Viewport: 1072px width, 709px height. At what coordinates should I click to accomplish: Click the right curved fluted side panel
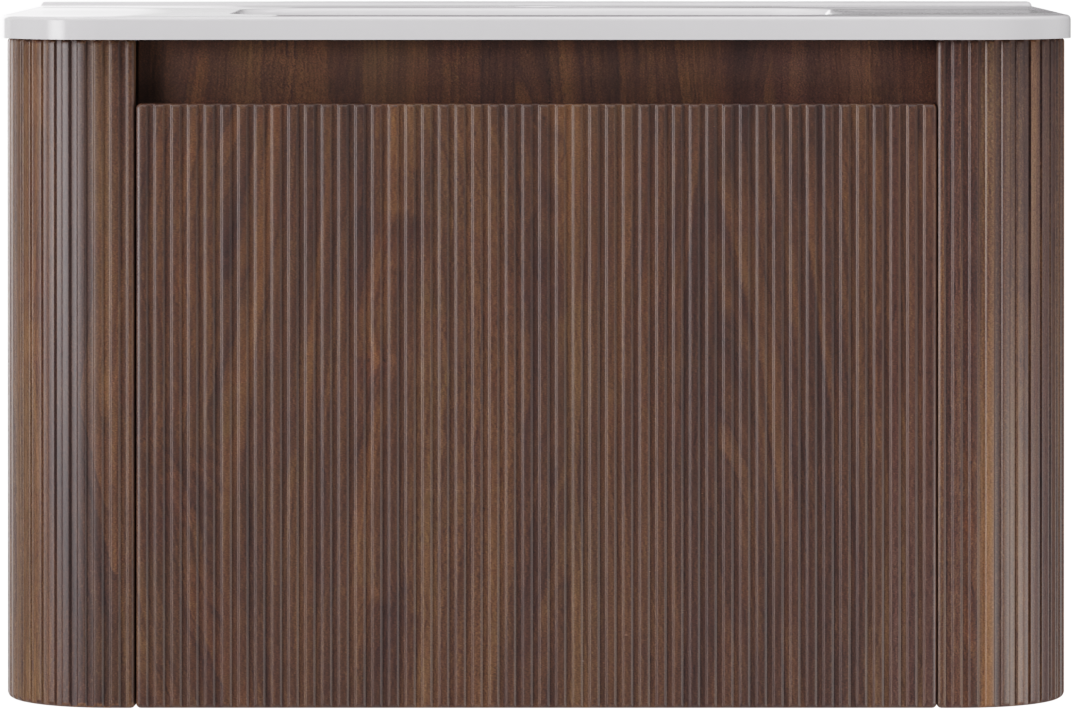tap(1001, 370)
